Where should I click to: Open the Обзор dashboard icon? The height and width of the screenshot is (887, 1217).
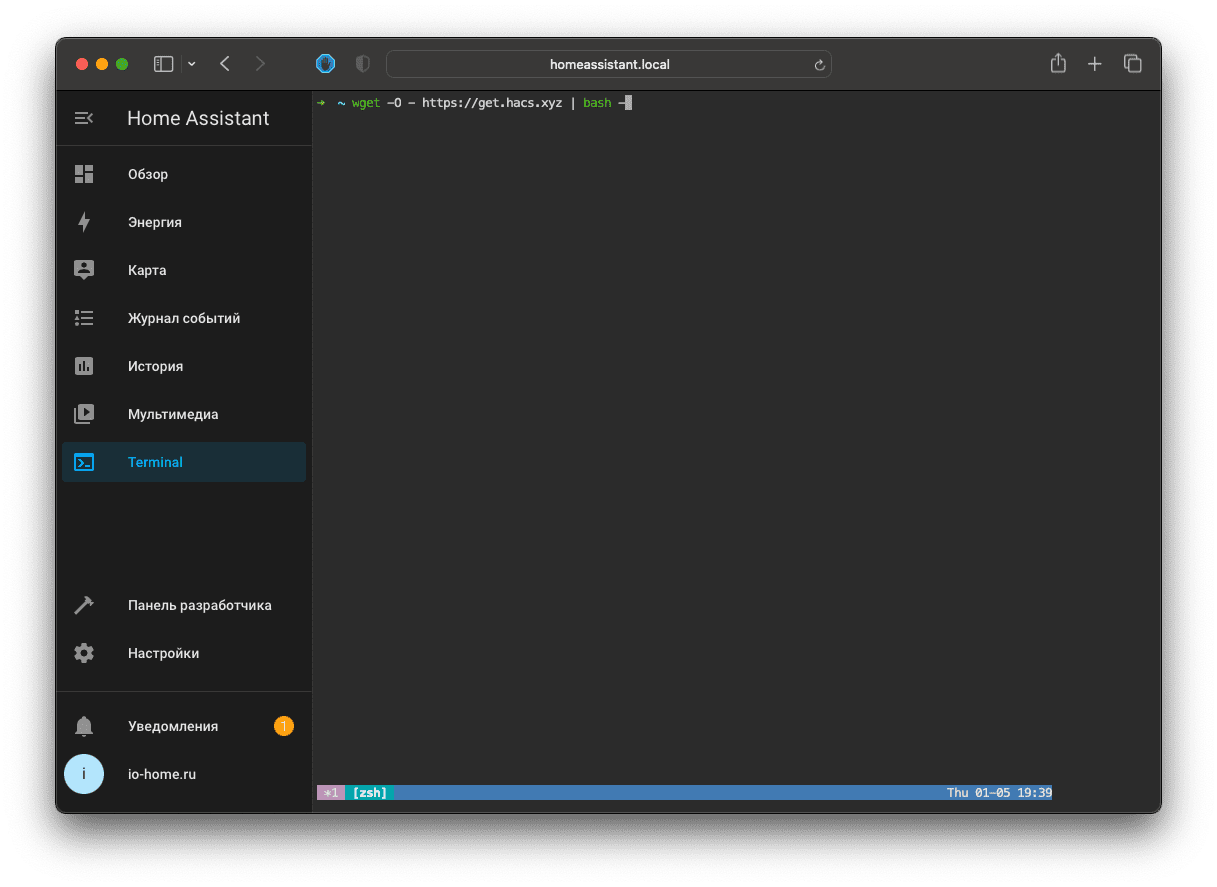(x=84, y=173)
